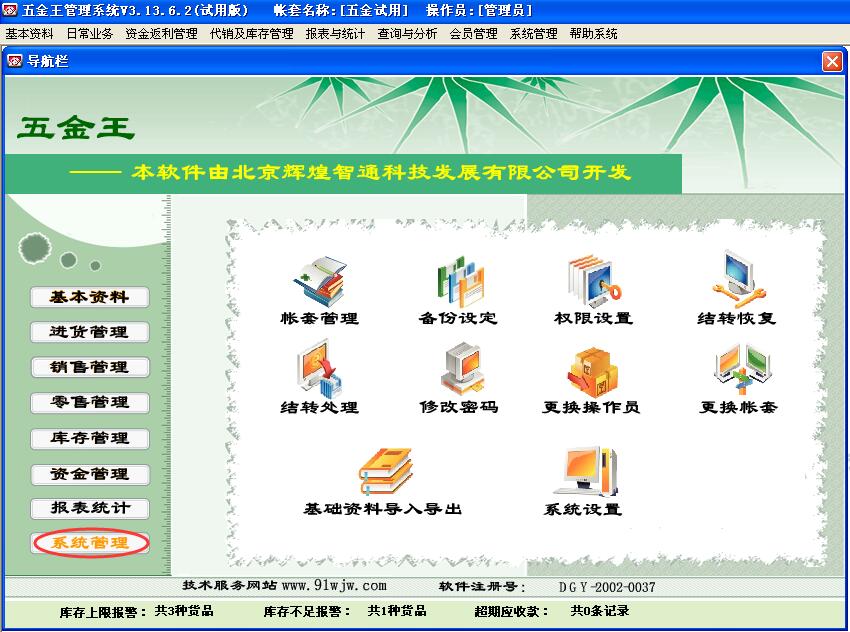The width and height of the screenshot is (850, 632).
Task: Click the 修改密码 label text
Action: coord(459,407)
